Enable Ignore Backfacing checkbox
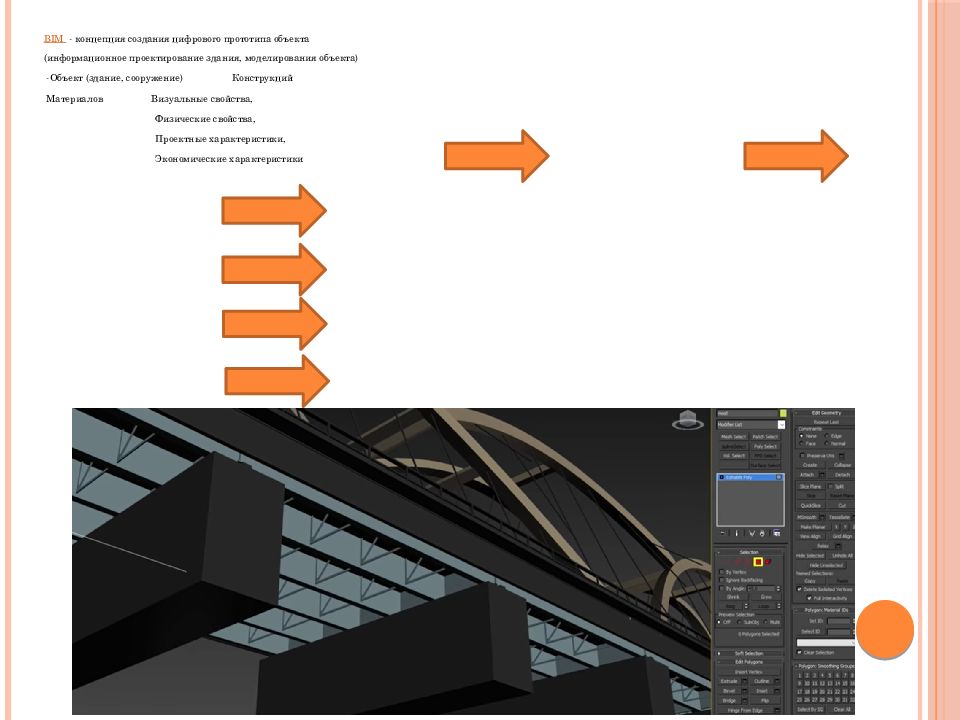The image size is (960, 720). 721,580
